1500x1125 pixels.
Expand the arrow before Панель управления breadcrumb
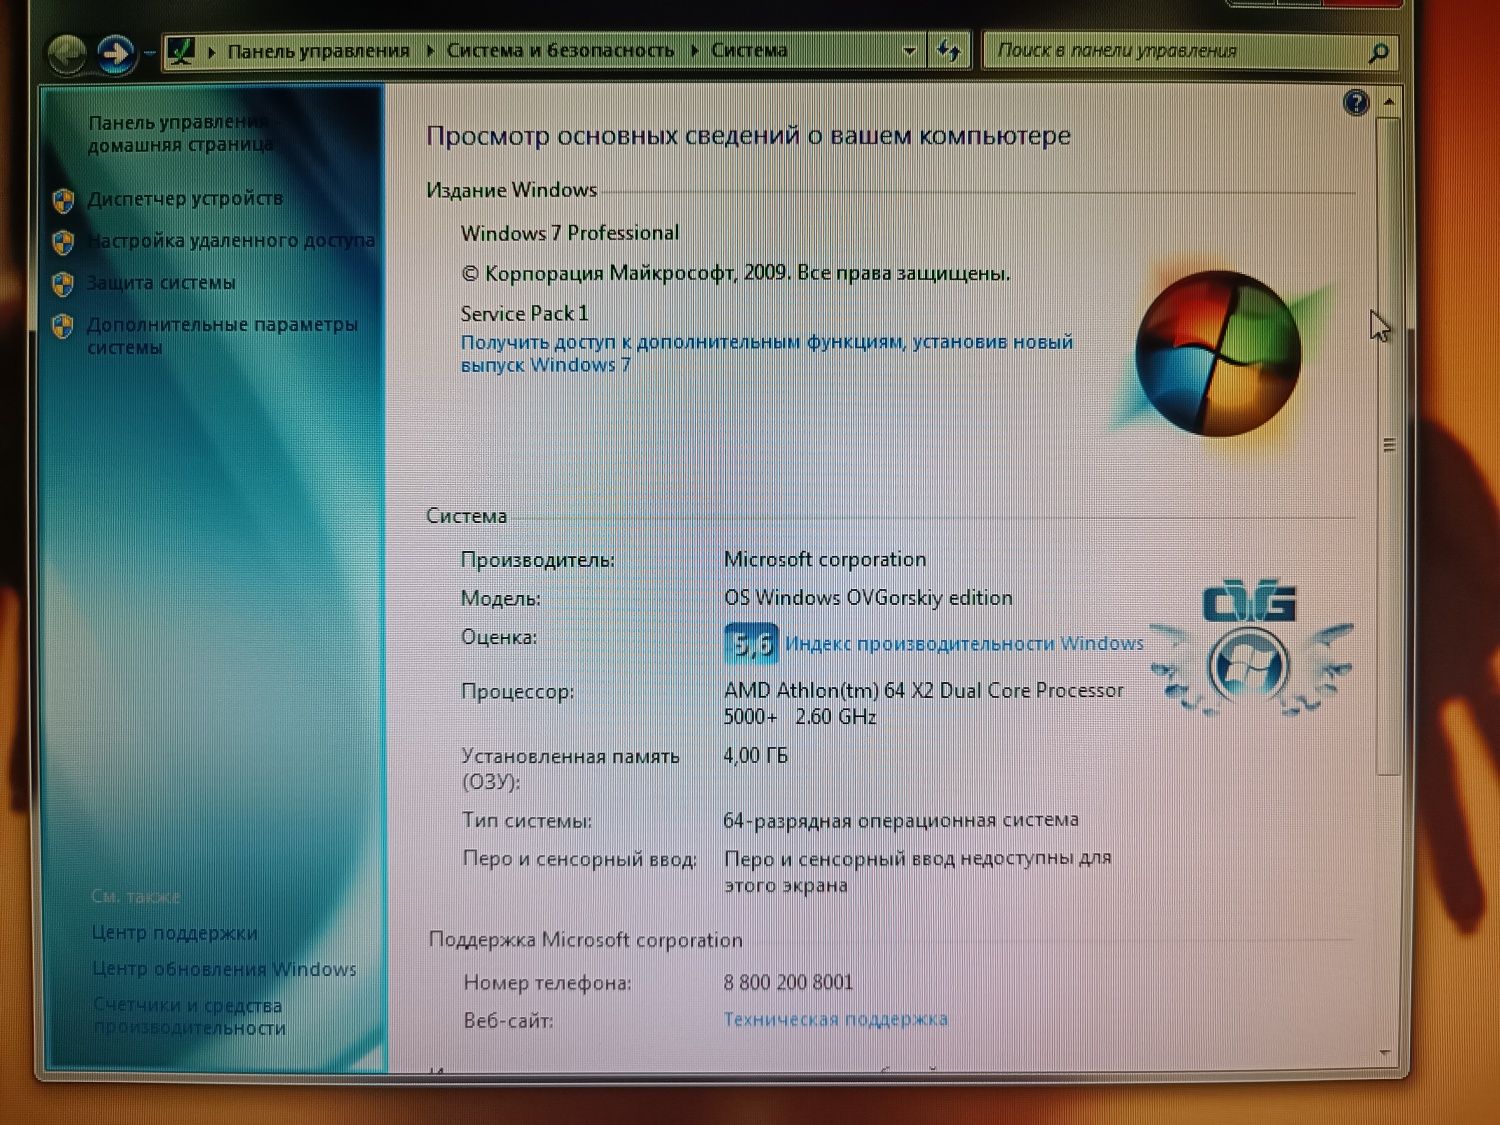click(211, 51)
